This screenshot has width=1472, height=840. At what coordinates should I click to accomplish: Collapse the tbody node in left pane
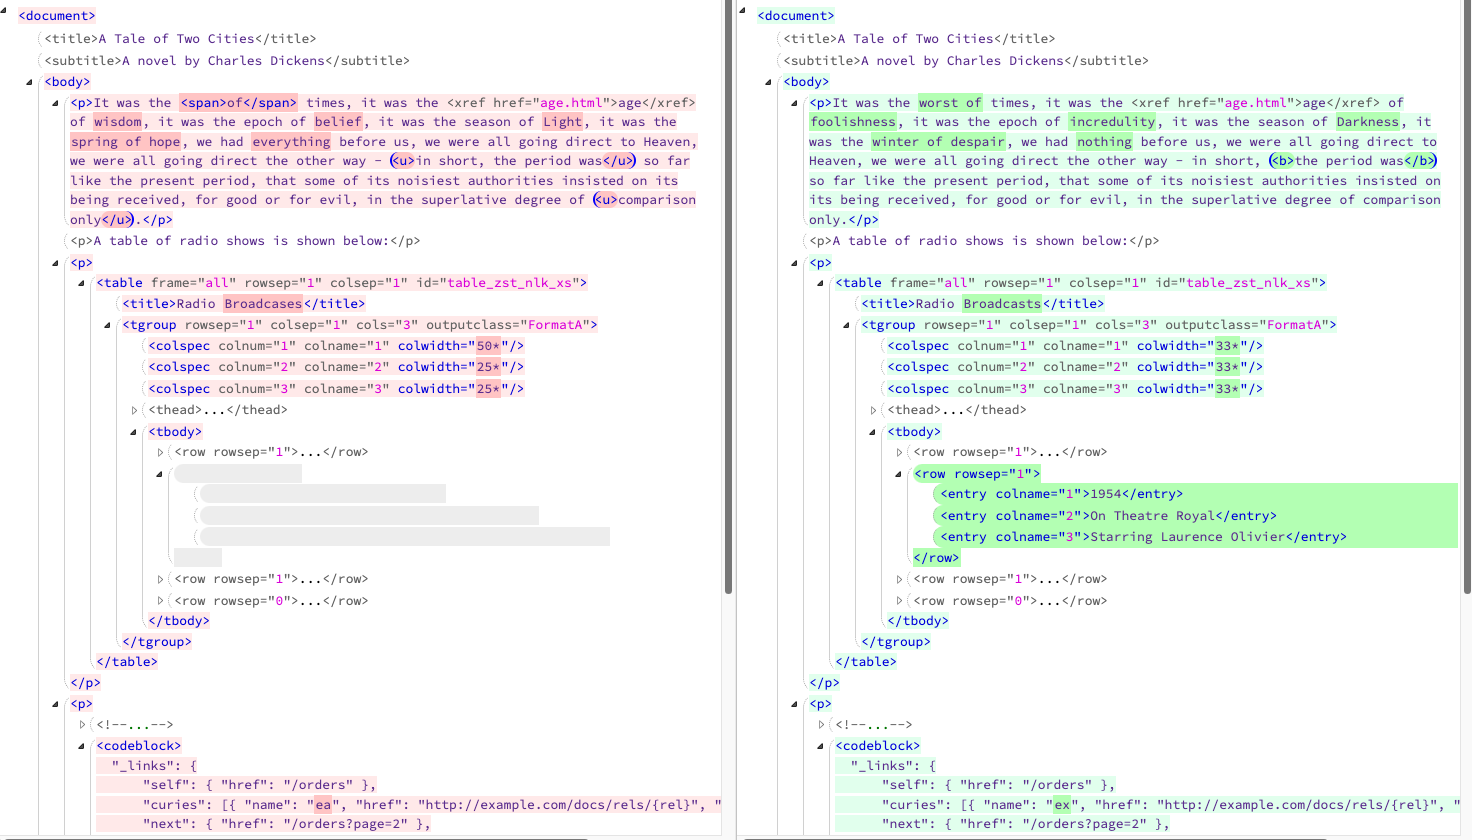tap(133, 432)
